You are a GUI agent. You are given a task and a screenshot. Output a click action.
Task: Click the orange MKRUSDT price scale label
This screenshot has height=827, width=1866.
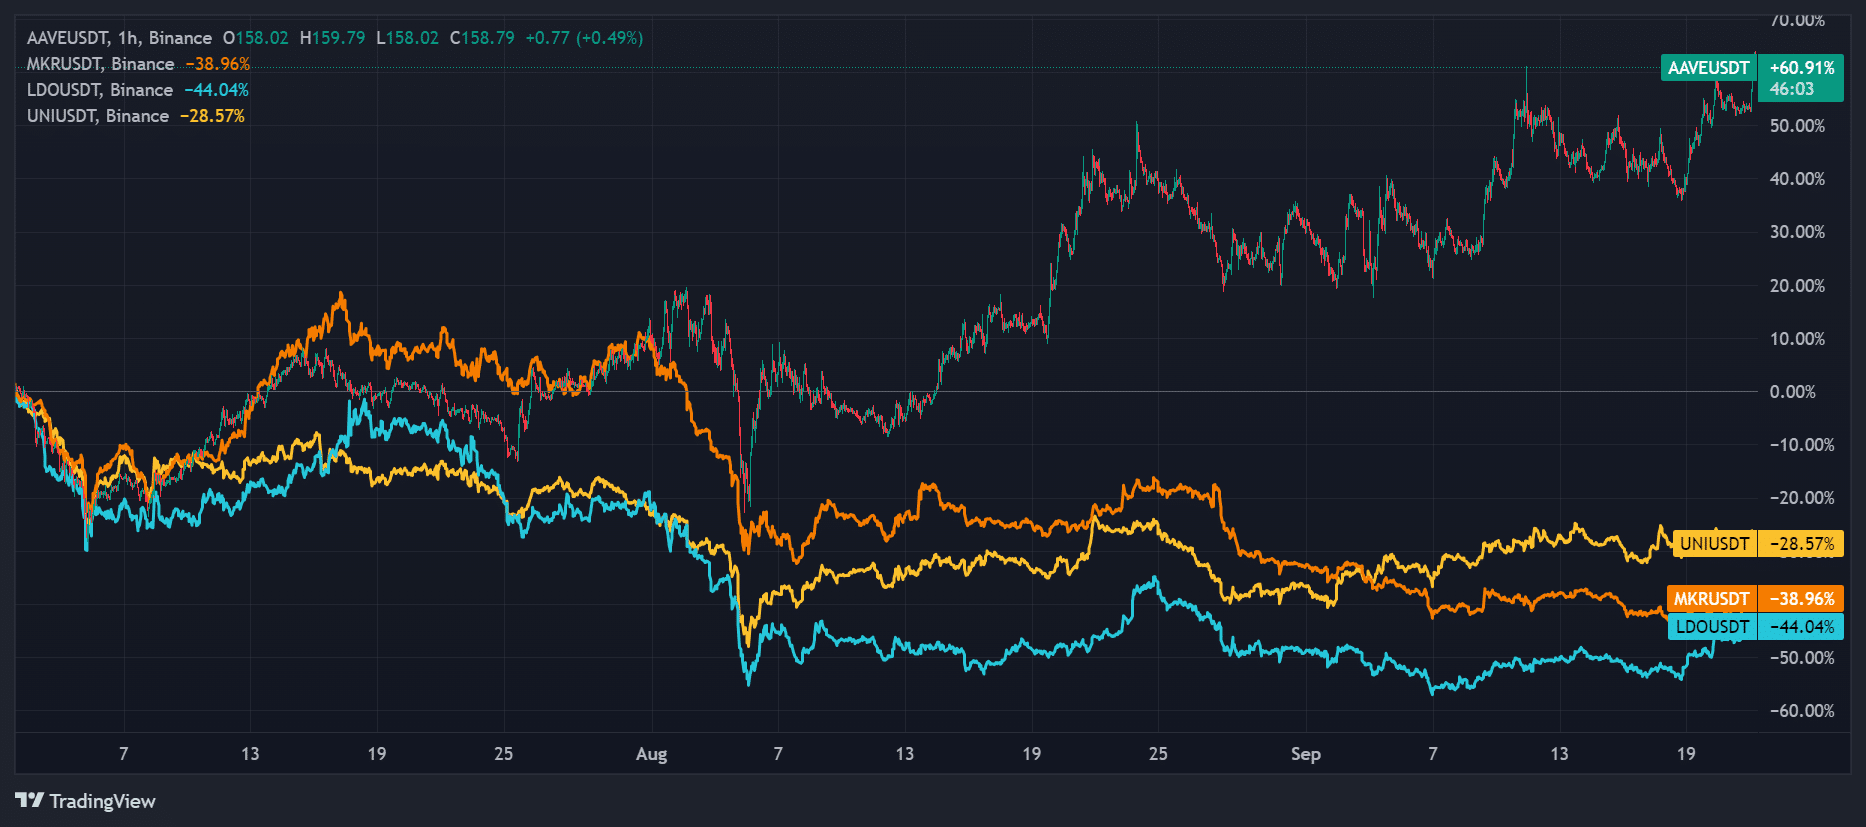[1711, 599]
